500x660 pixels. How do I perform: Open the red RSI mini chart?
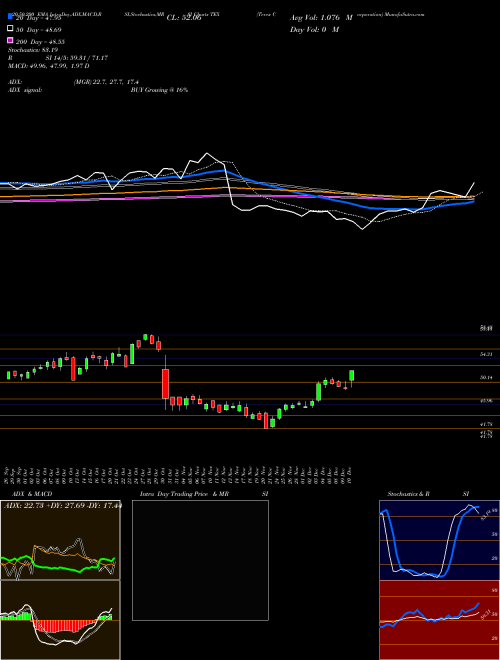[x=439, y=620]
